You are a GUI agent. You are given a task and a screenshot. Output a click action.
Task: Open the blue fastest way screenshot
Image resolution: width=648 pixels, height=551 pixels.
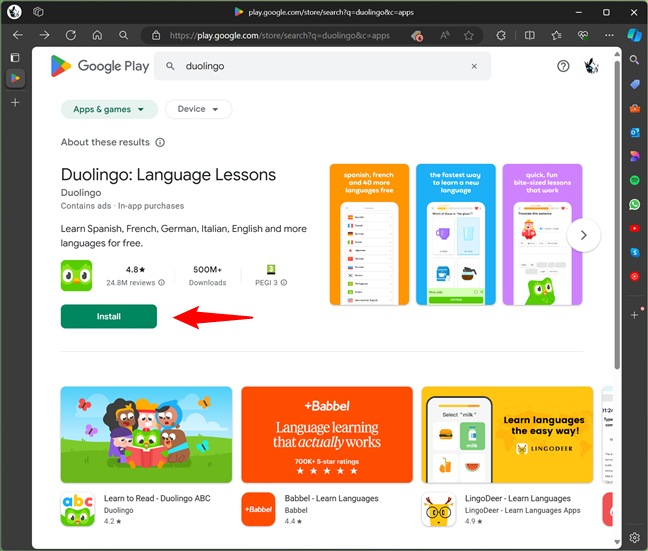456,234
